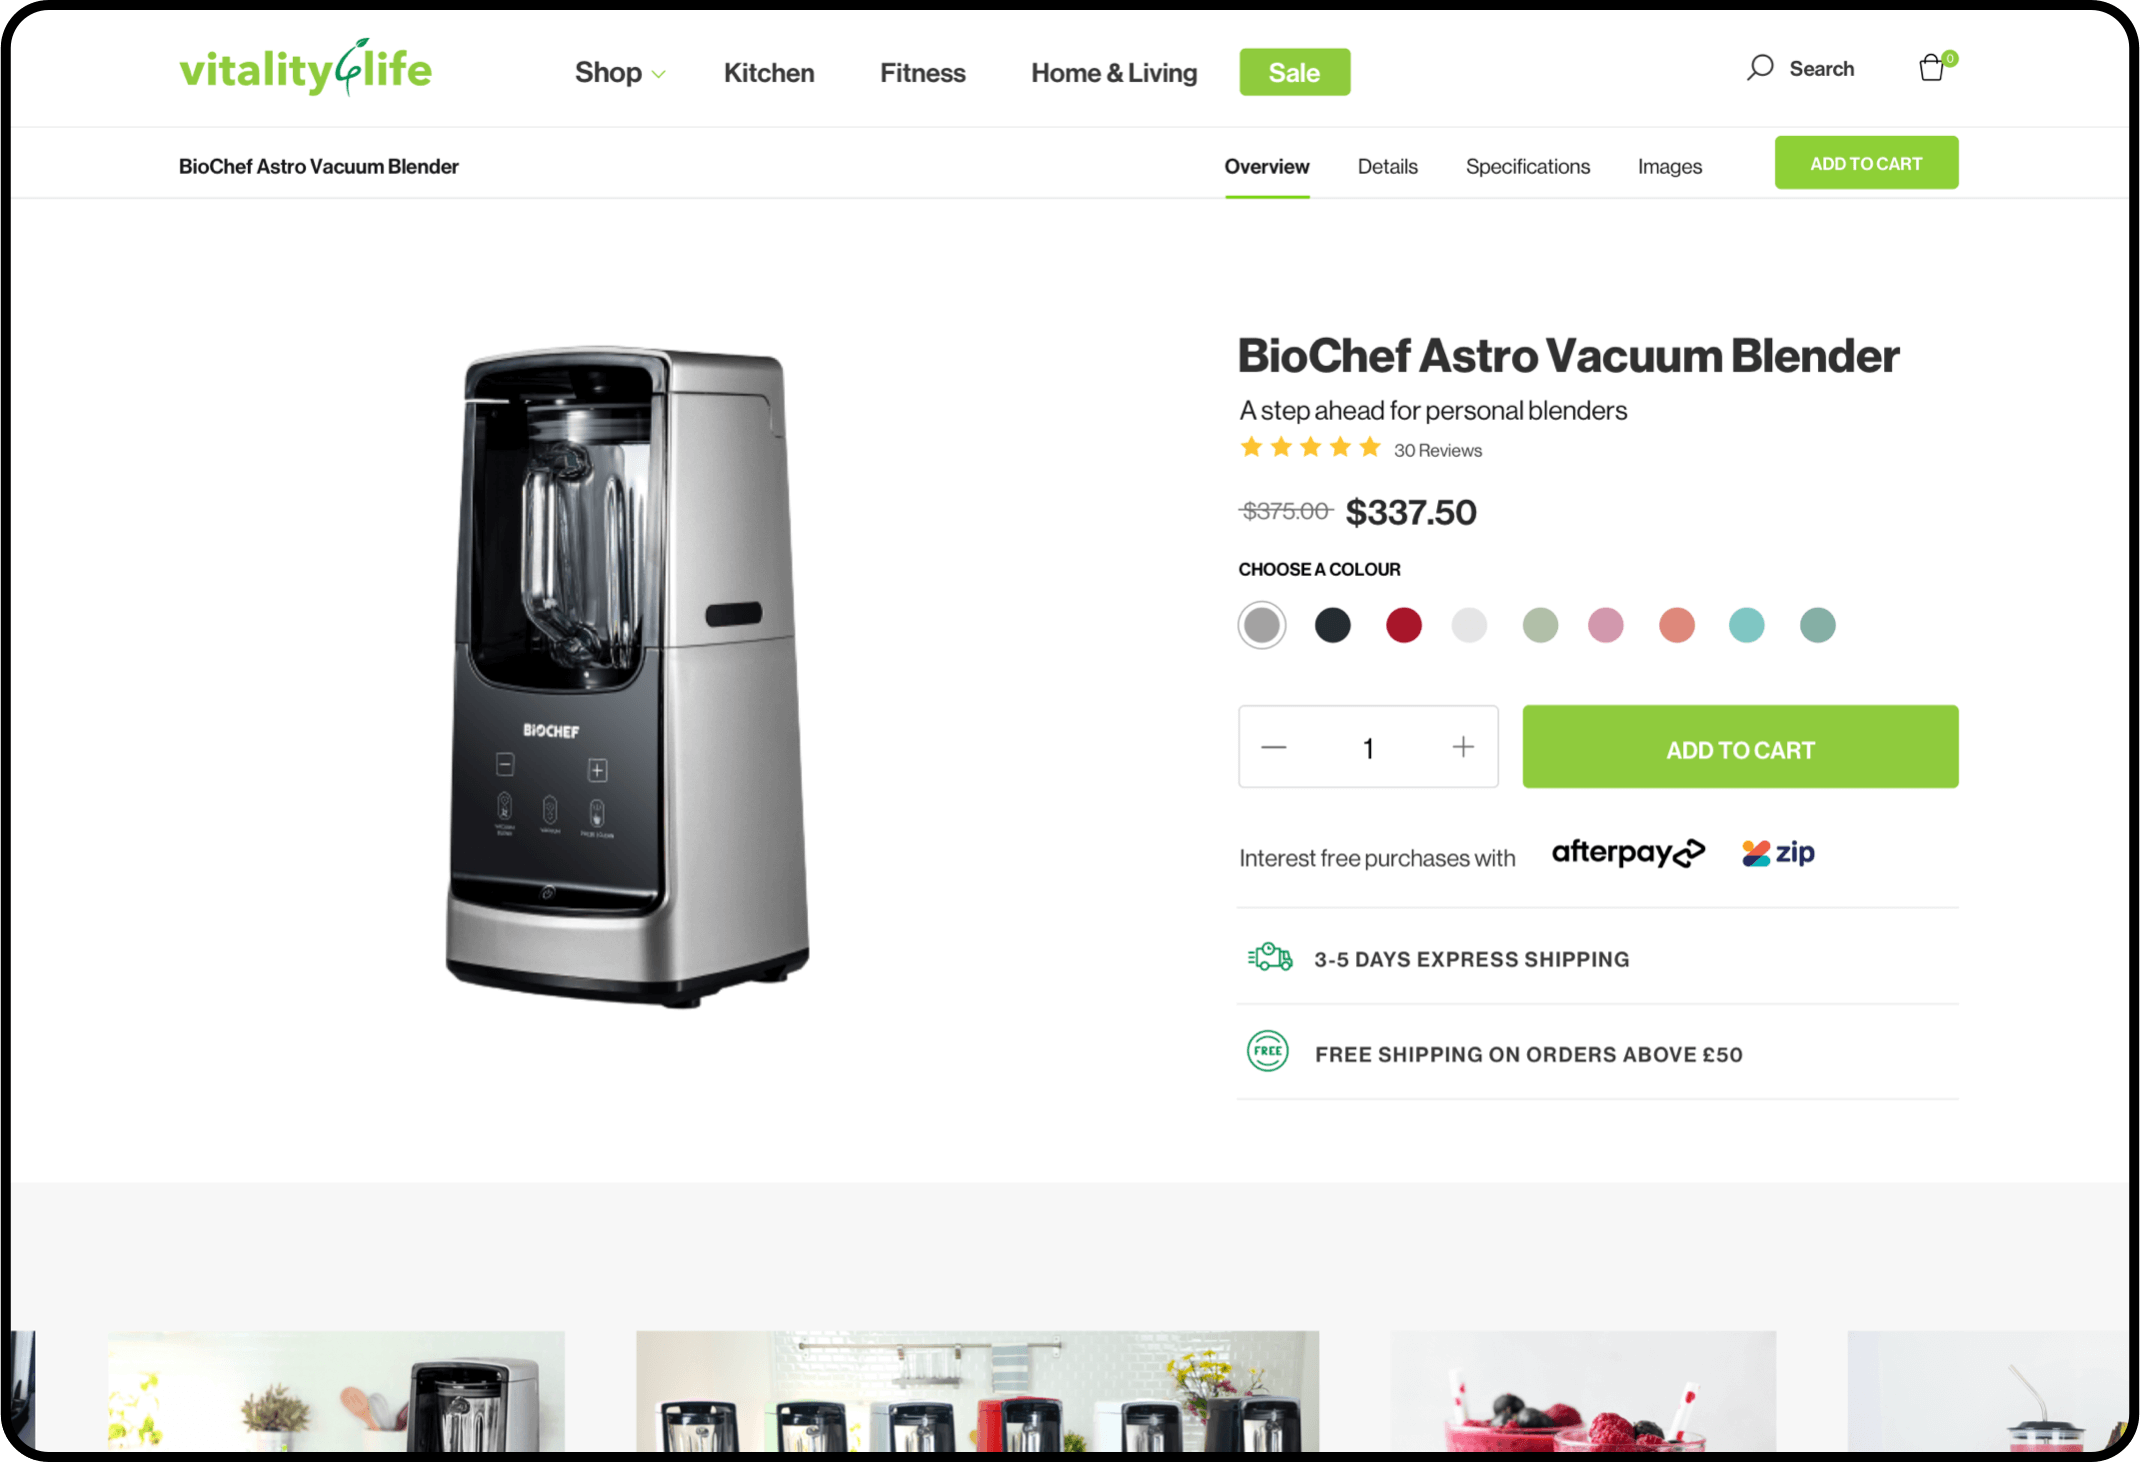Click the Afterpay logo

pos(1628,853)
